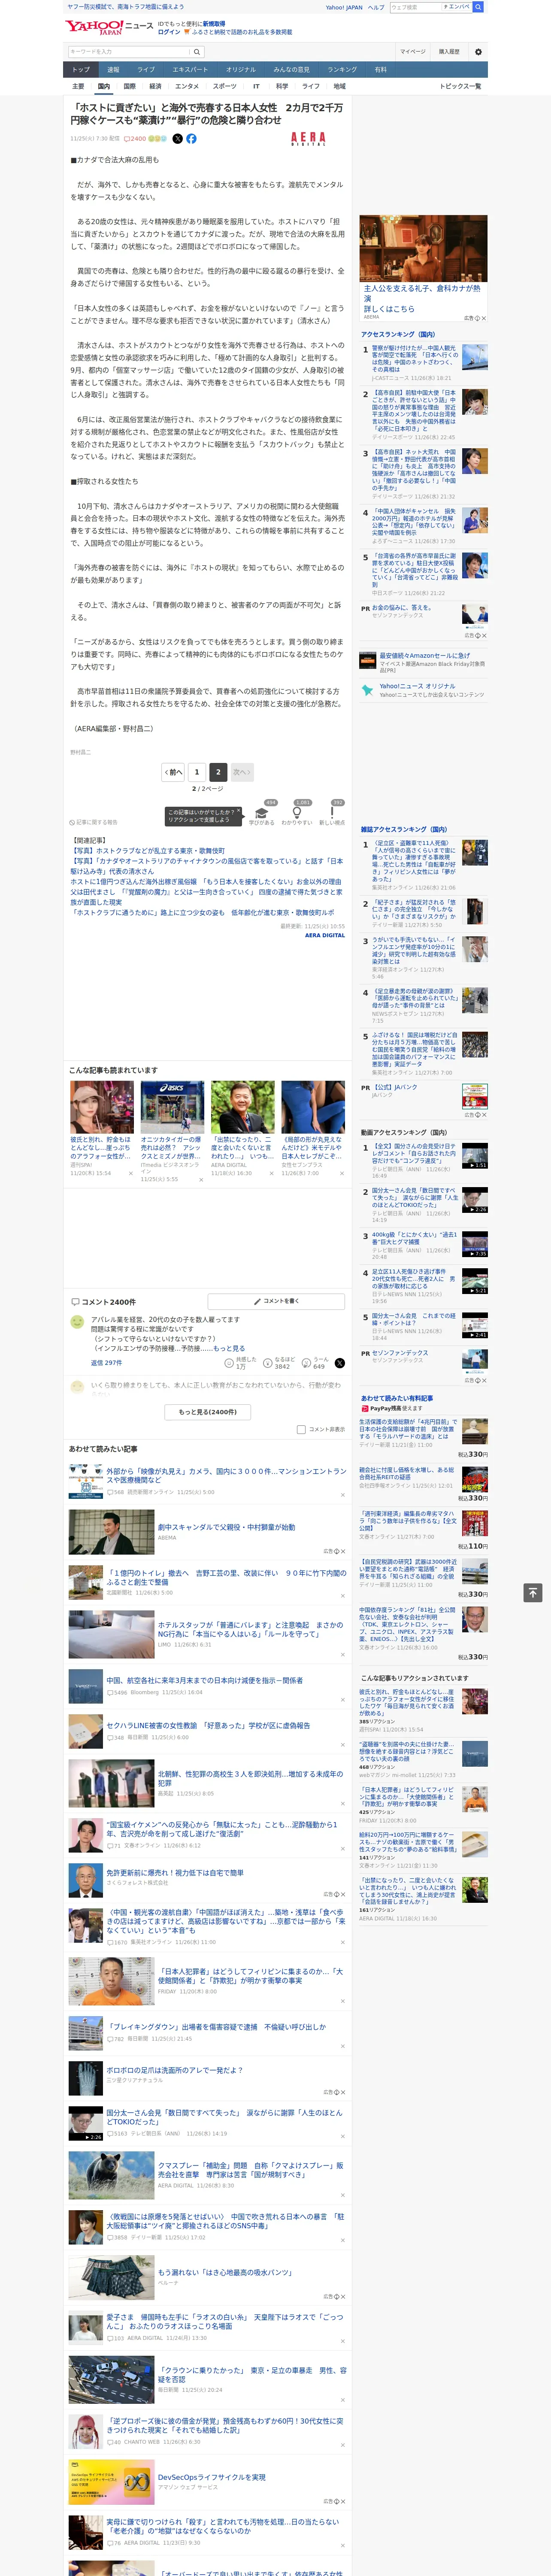Viewport: 551px width, 2576px height.
Task: Open the 速報 tab
Action: [113, 70]
